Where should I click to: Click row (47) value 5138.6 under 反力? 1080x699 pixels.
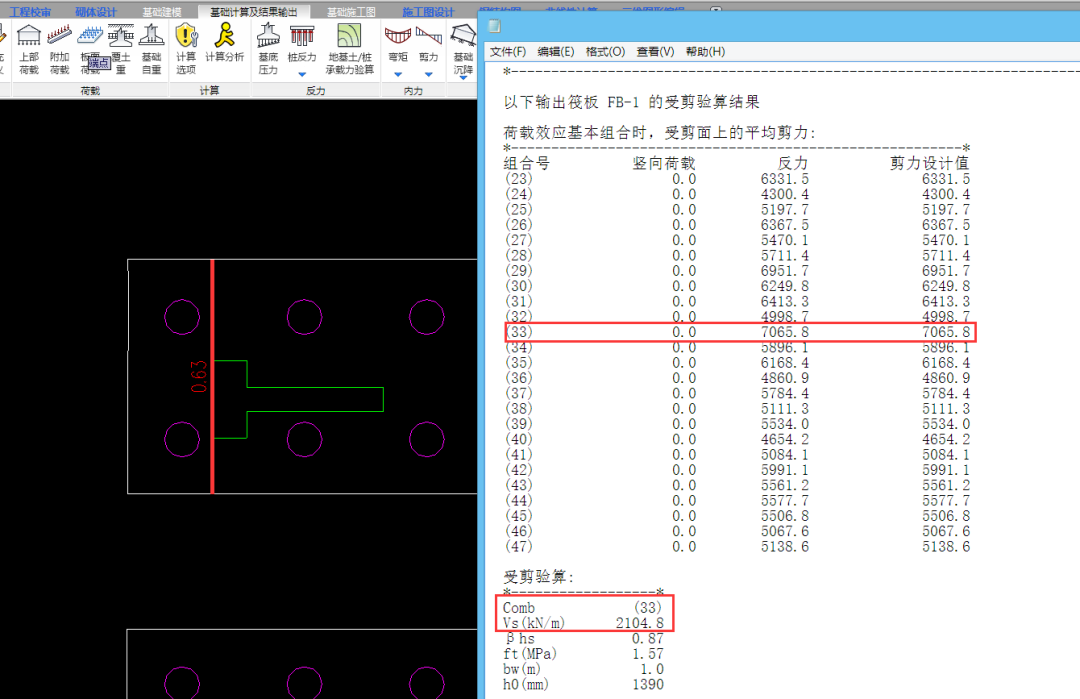[785, 547]
